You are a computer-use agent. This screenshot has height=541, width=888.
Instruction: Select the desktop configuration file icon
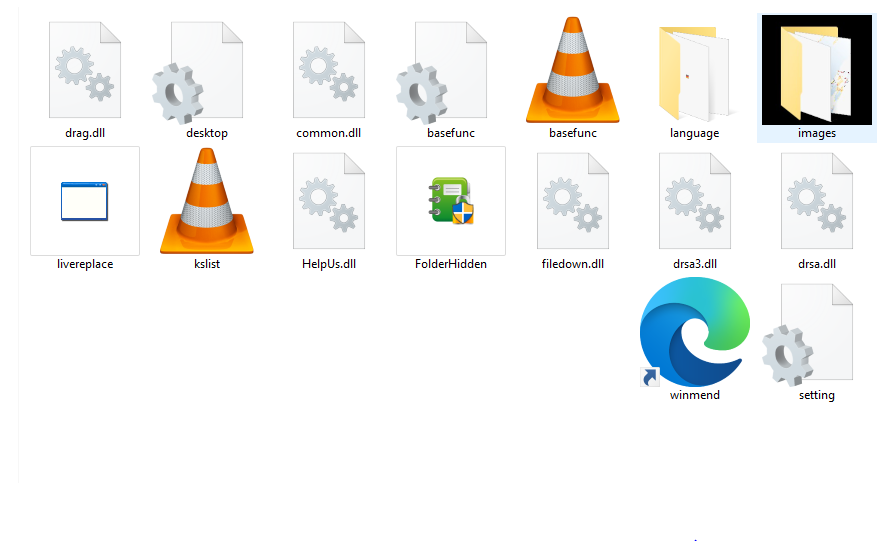pos(198,73)
